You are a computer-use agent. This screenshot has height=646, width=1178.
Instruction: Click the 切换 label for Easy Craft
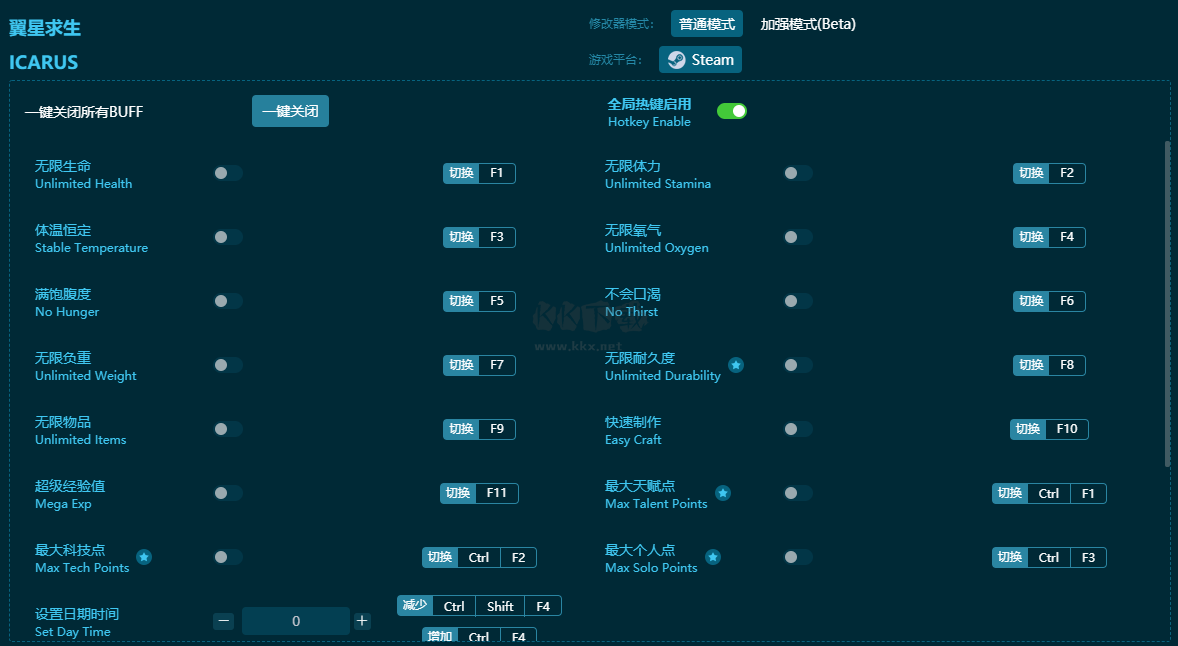tap(1028, 429)
